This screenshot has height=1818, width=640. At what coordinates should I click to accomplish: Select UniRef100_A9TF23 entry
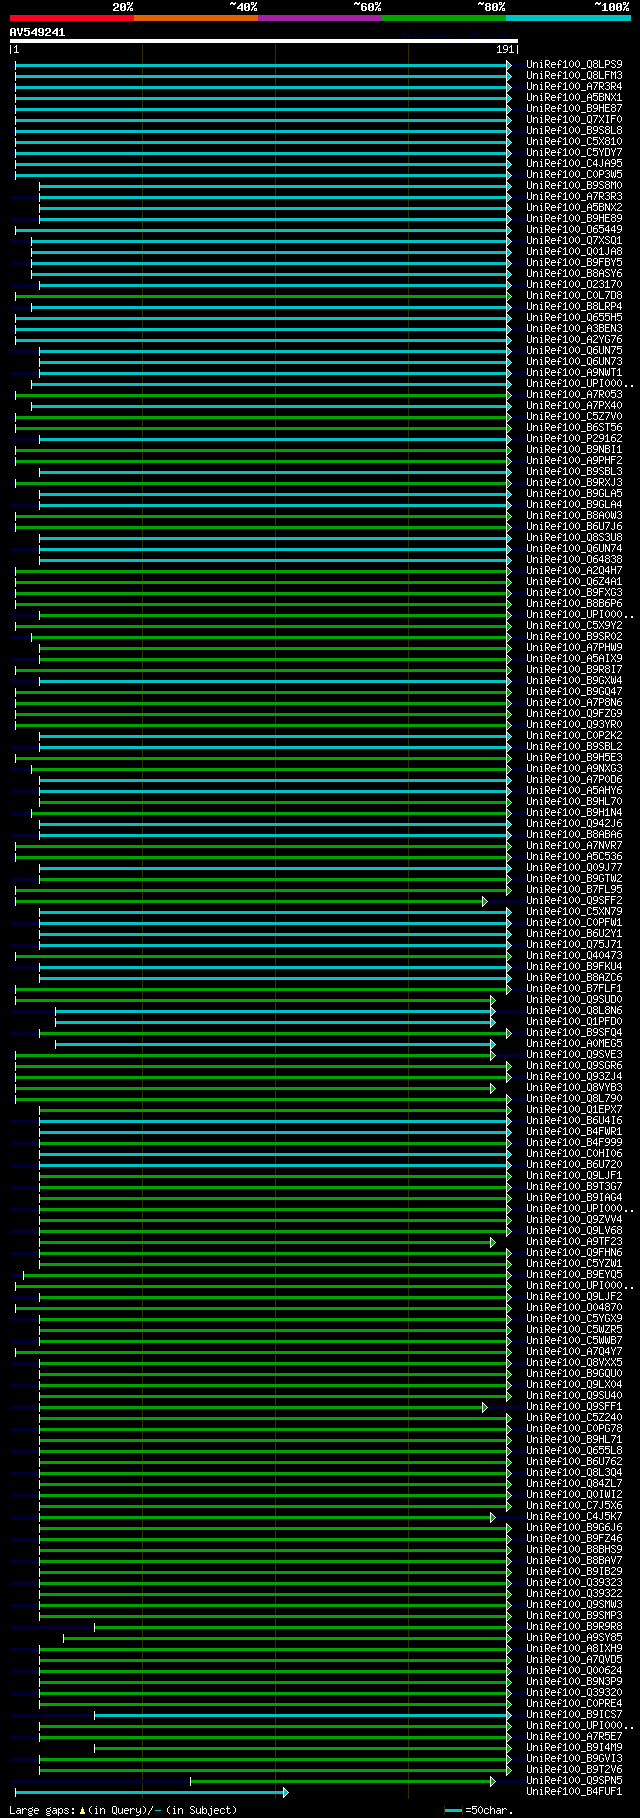(x=574, y=1242)
